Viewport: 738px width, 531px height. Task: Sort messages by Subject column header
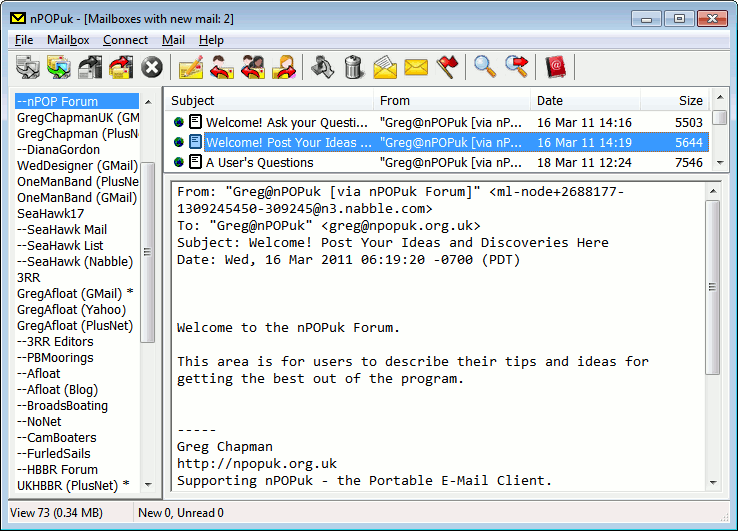[x=269, y=100]
